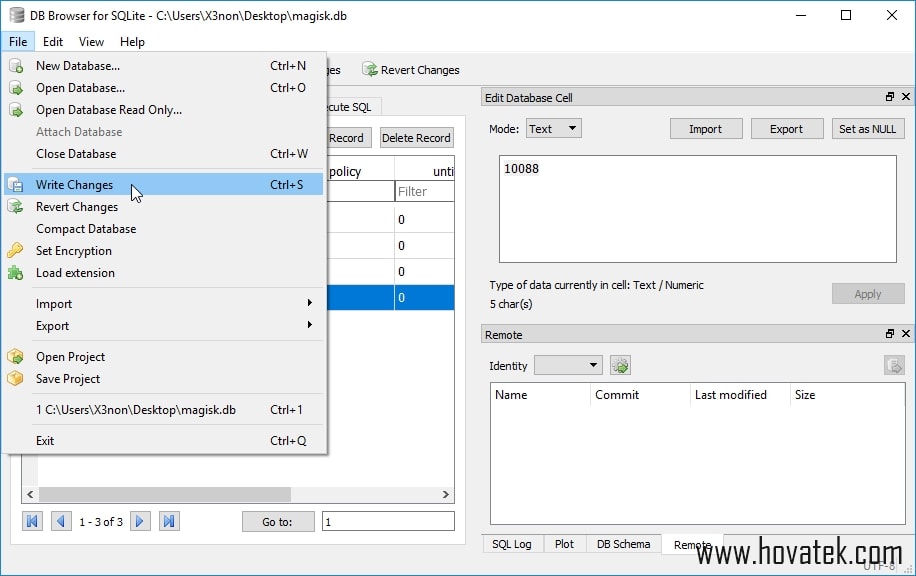Close the Edit Database Cell panel
Image resolution: width=916 pixels, height=576 pixels.
905,96
